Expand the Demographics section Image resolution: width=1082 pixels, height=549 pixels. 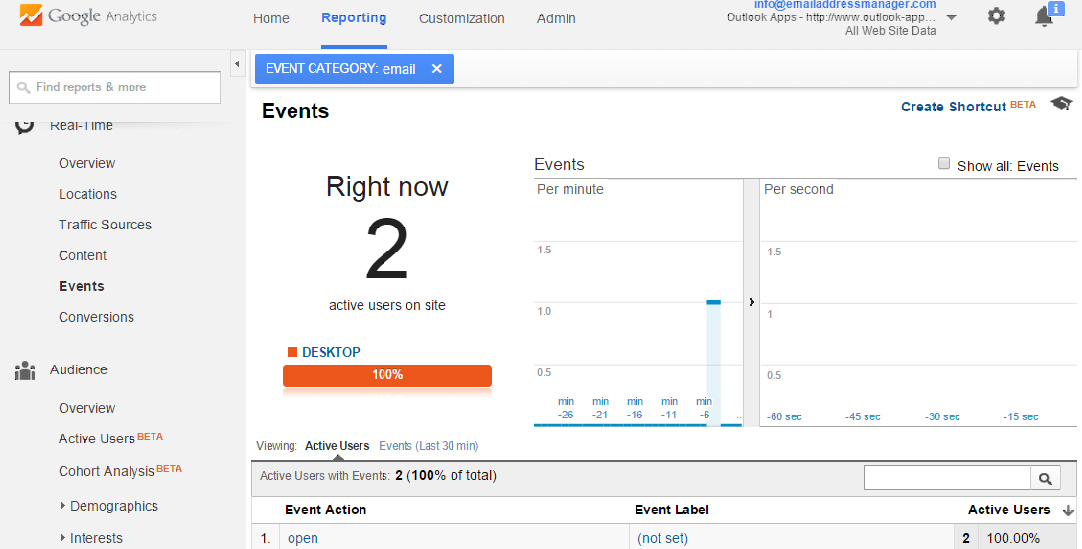[x=63, y=506]
